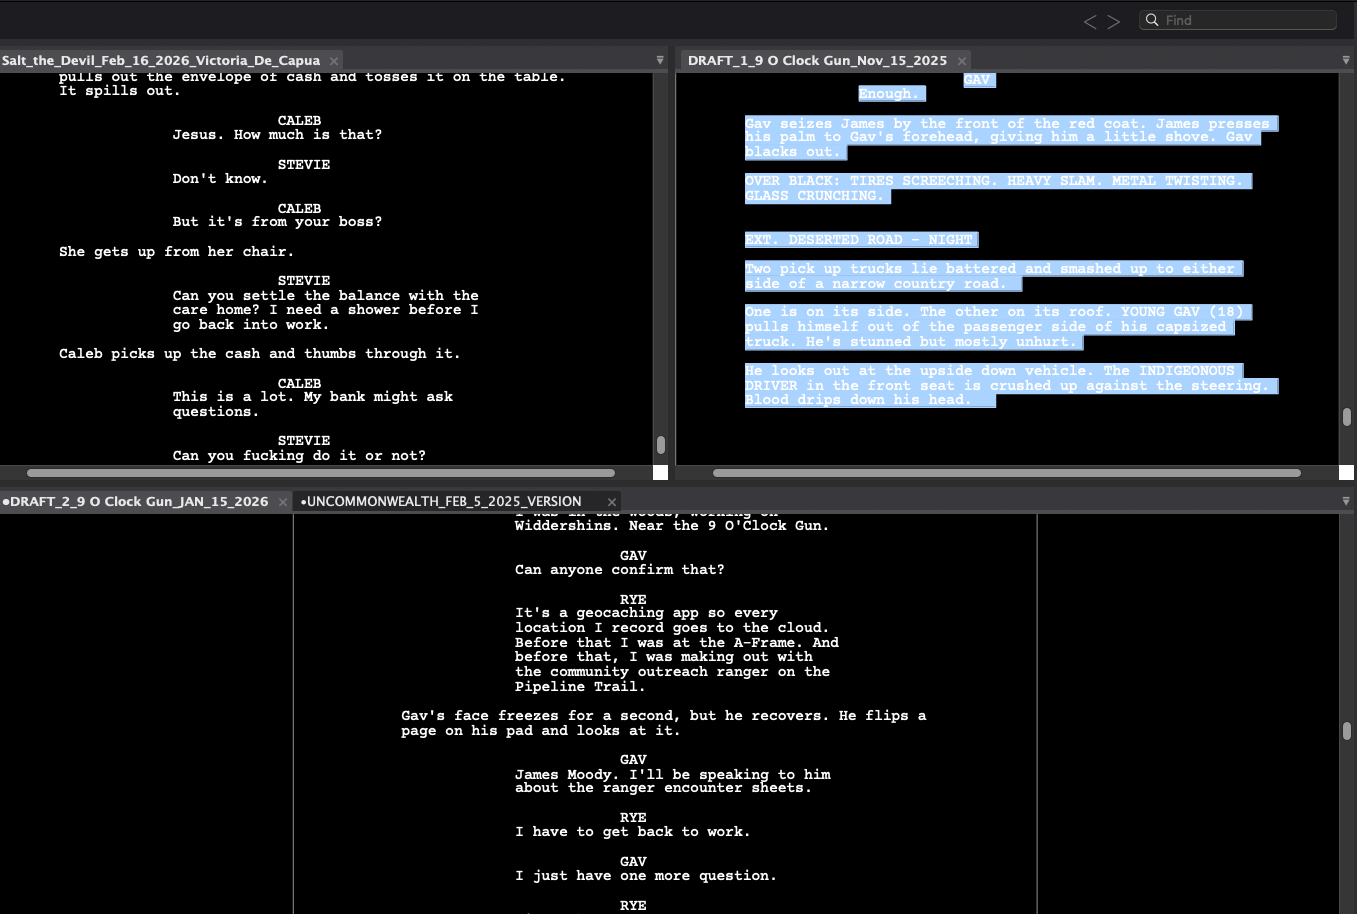The image size is (1357, 914).
Task: Click the Salt_the_Devil pane vertical scrollbar thumb
Action: pyautogui.click(x=660, y=444)
